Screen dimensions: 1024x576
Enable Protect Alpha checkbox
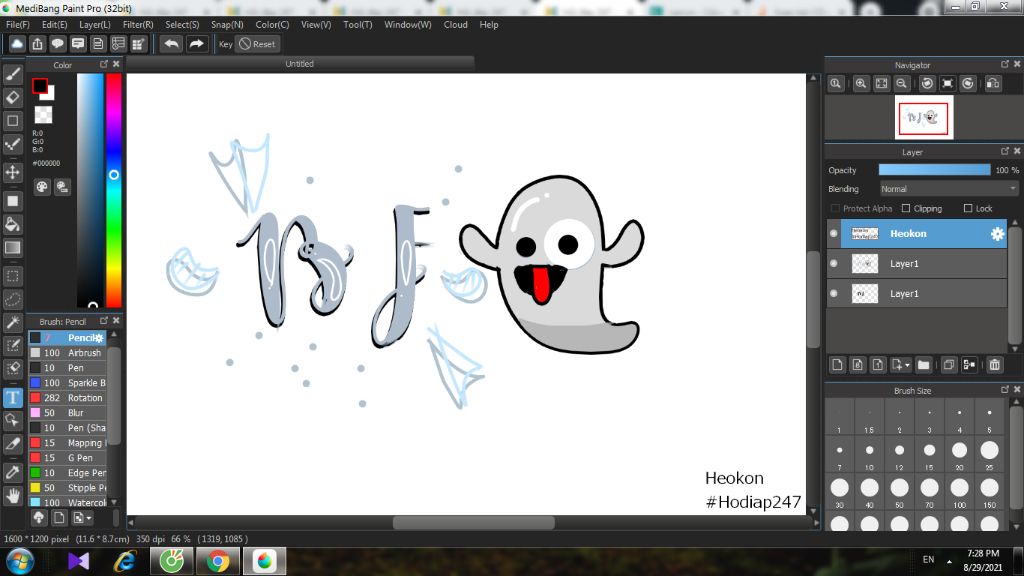(835, 208)
